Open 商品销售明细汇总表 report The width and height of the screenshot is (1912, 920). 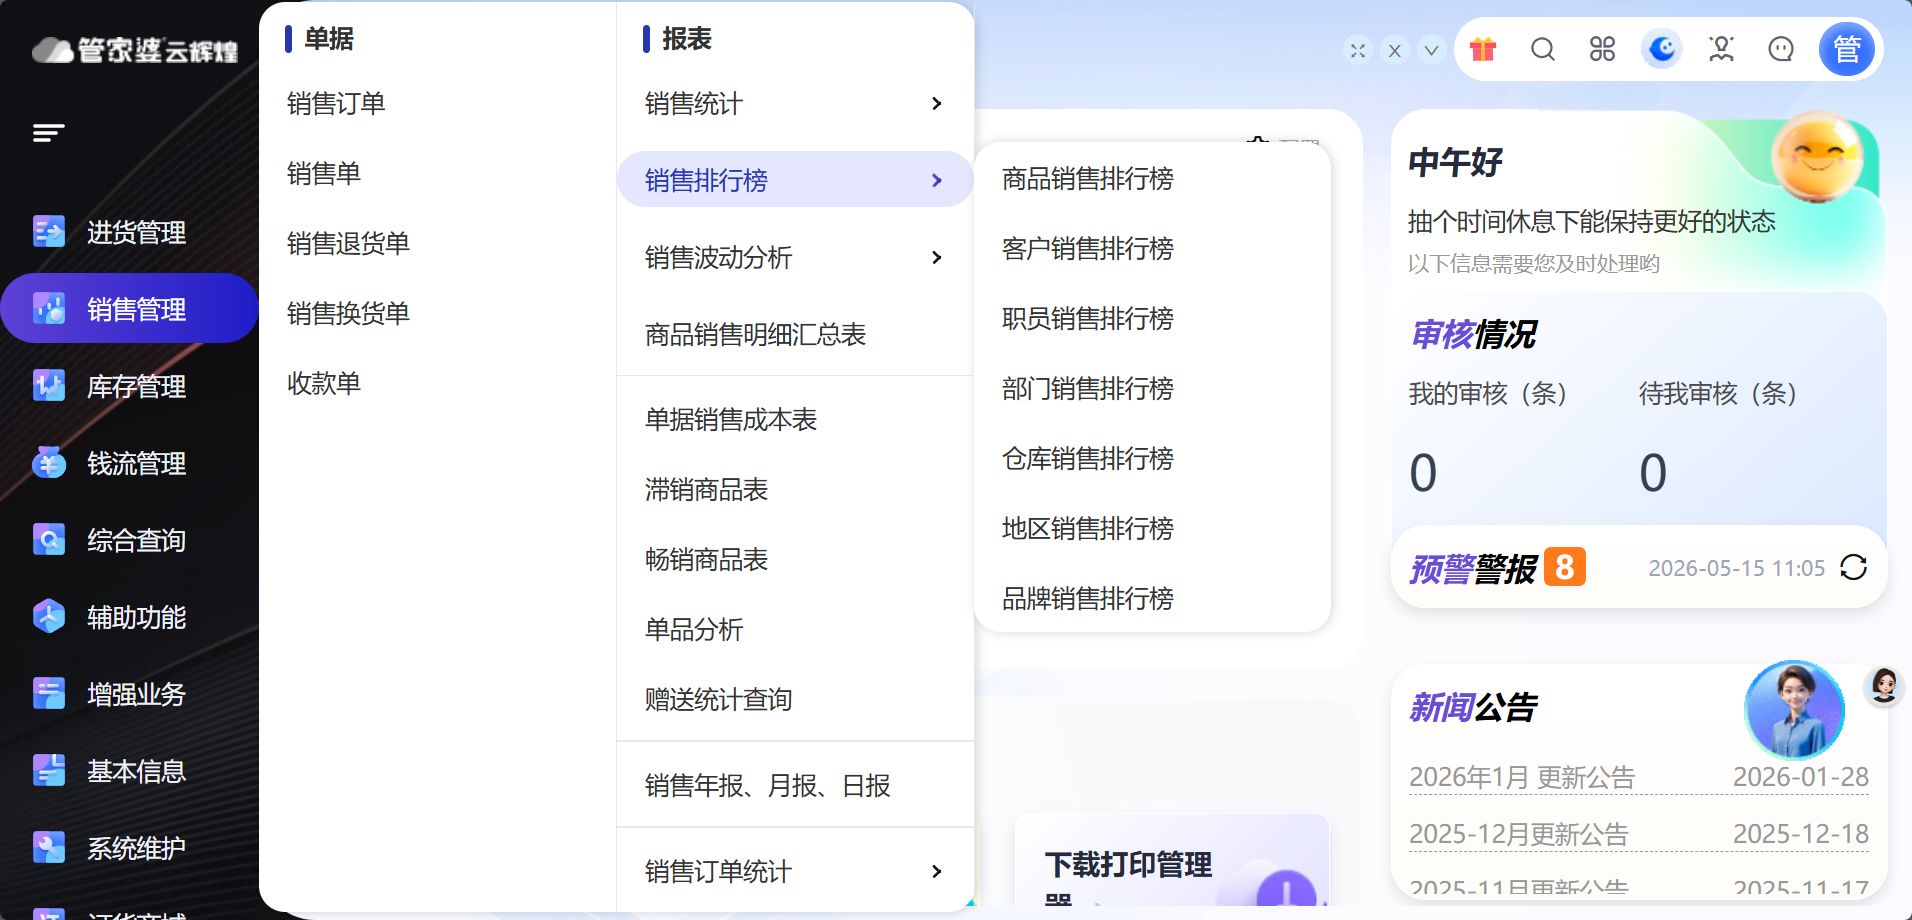click(755, 335)
